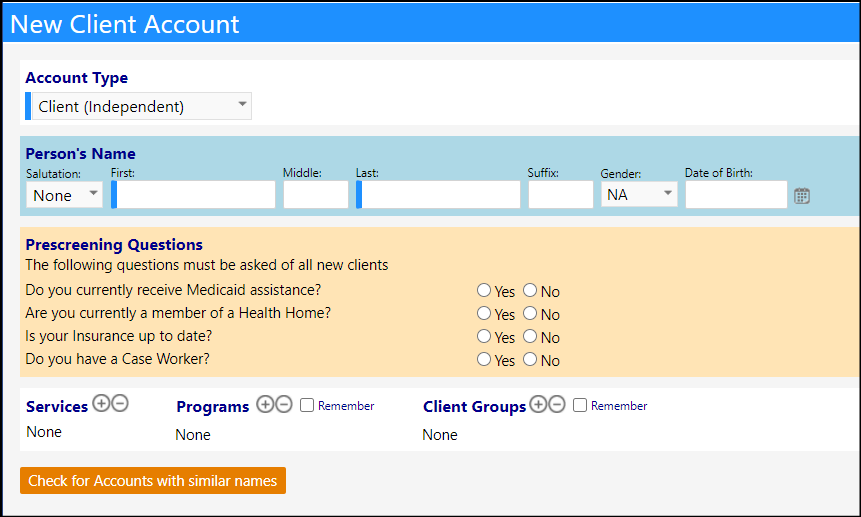Viewport: 861px width, 517px height.
Task: Select Yes for Medicaid assistance question
Action: point(484,290)
